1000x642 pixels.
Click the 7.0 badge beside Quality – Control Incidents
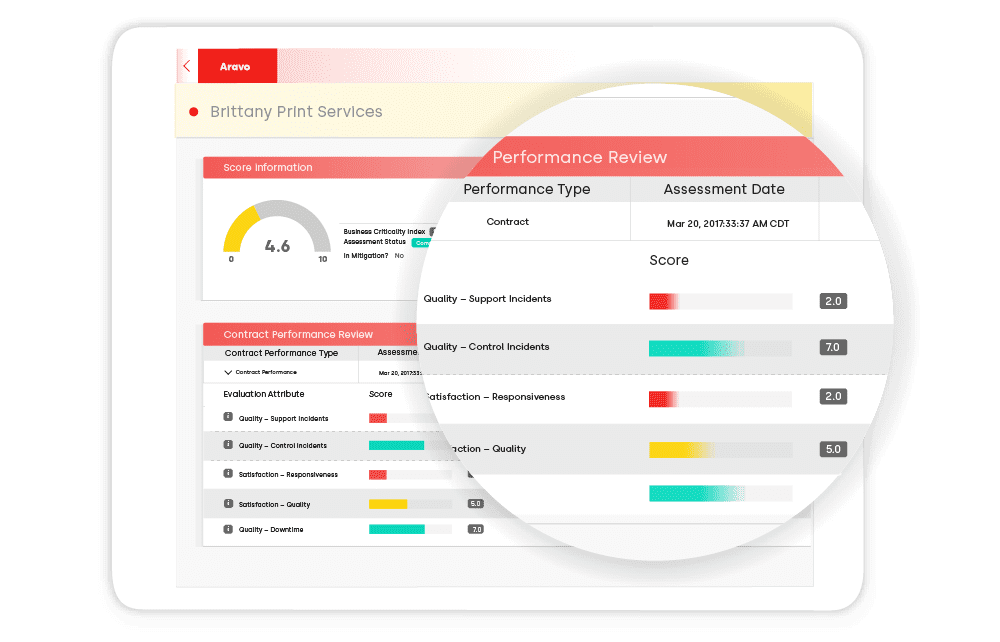(x=833, y=347)
